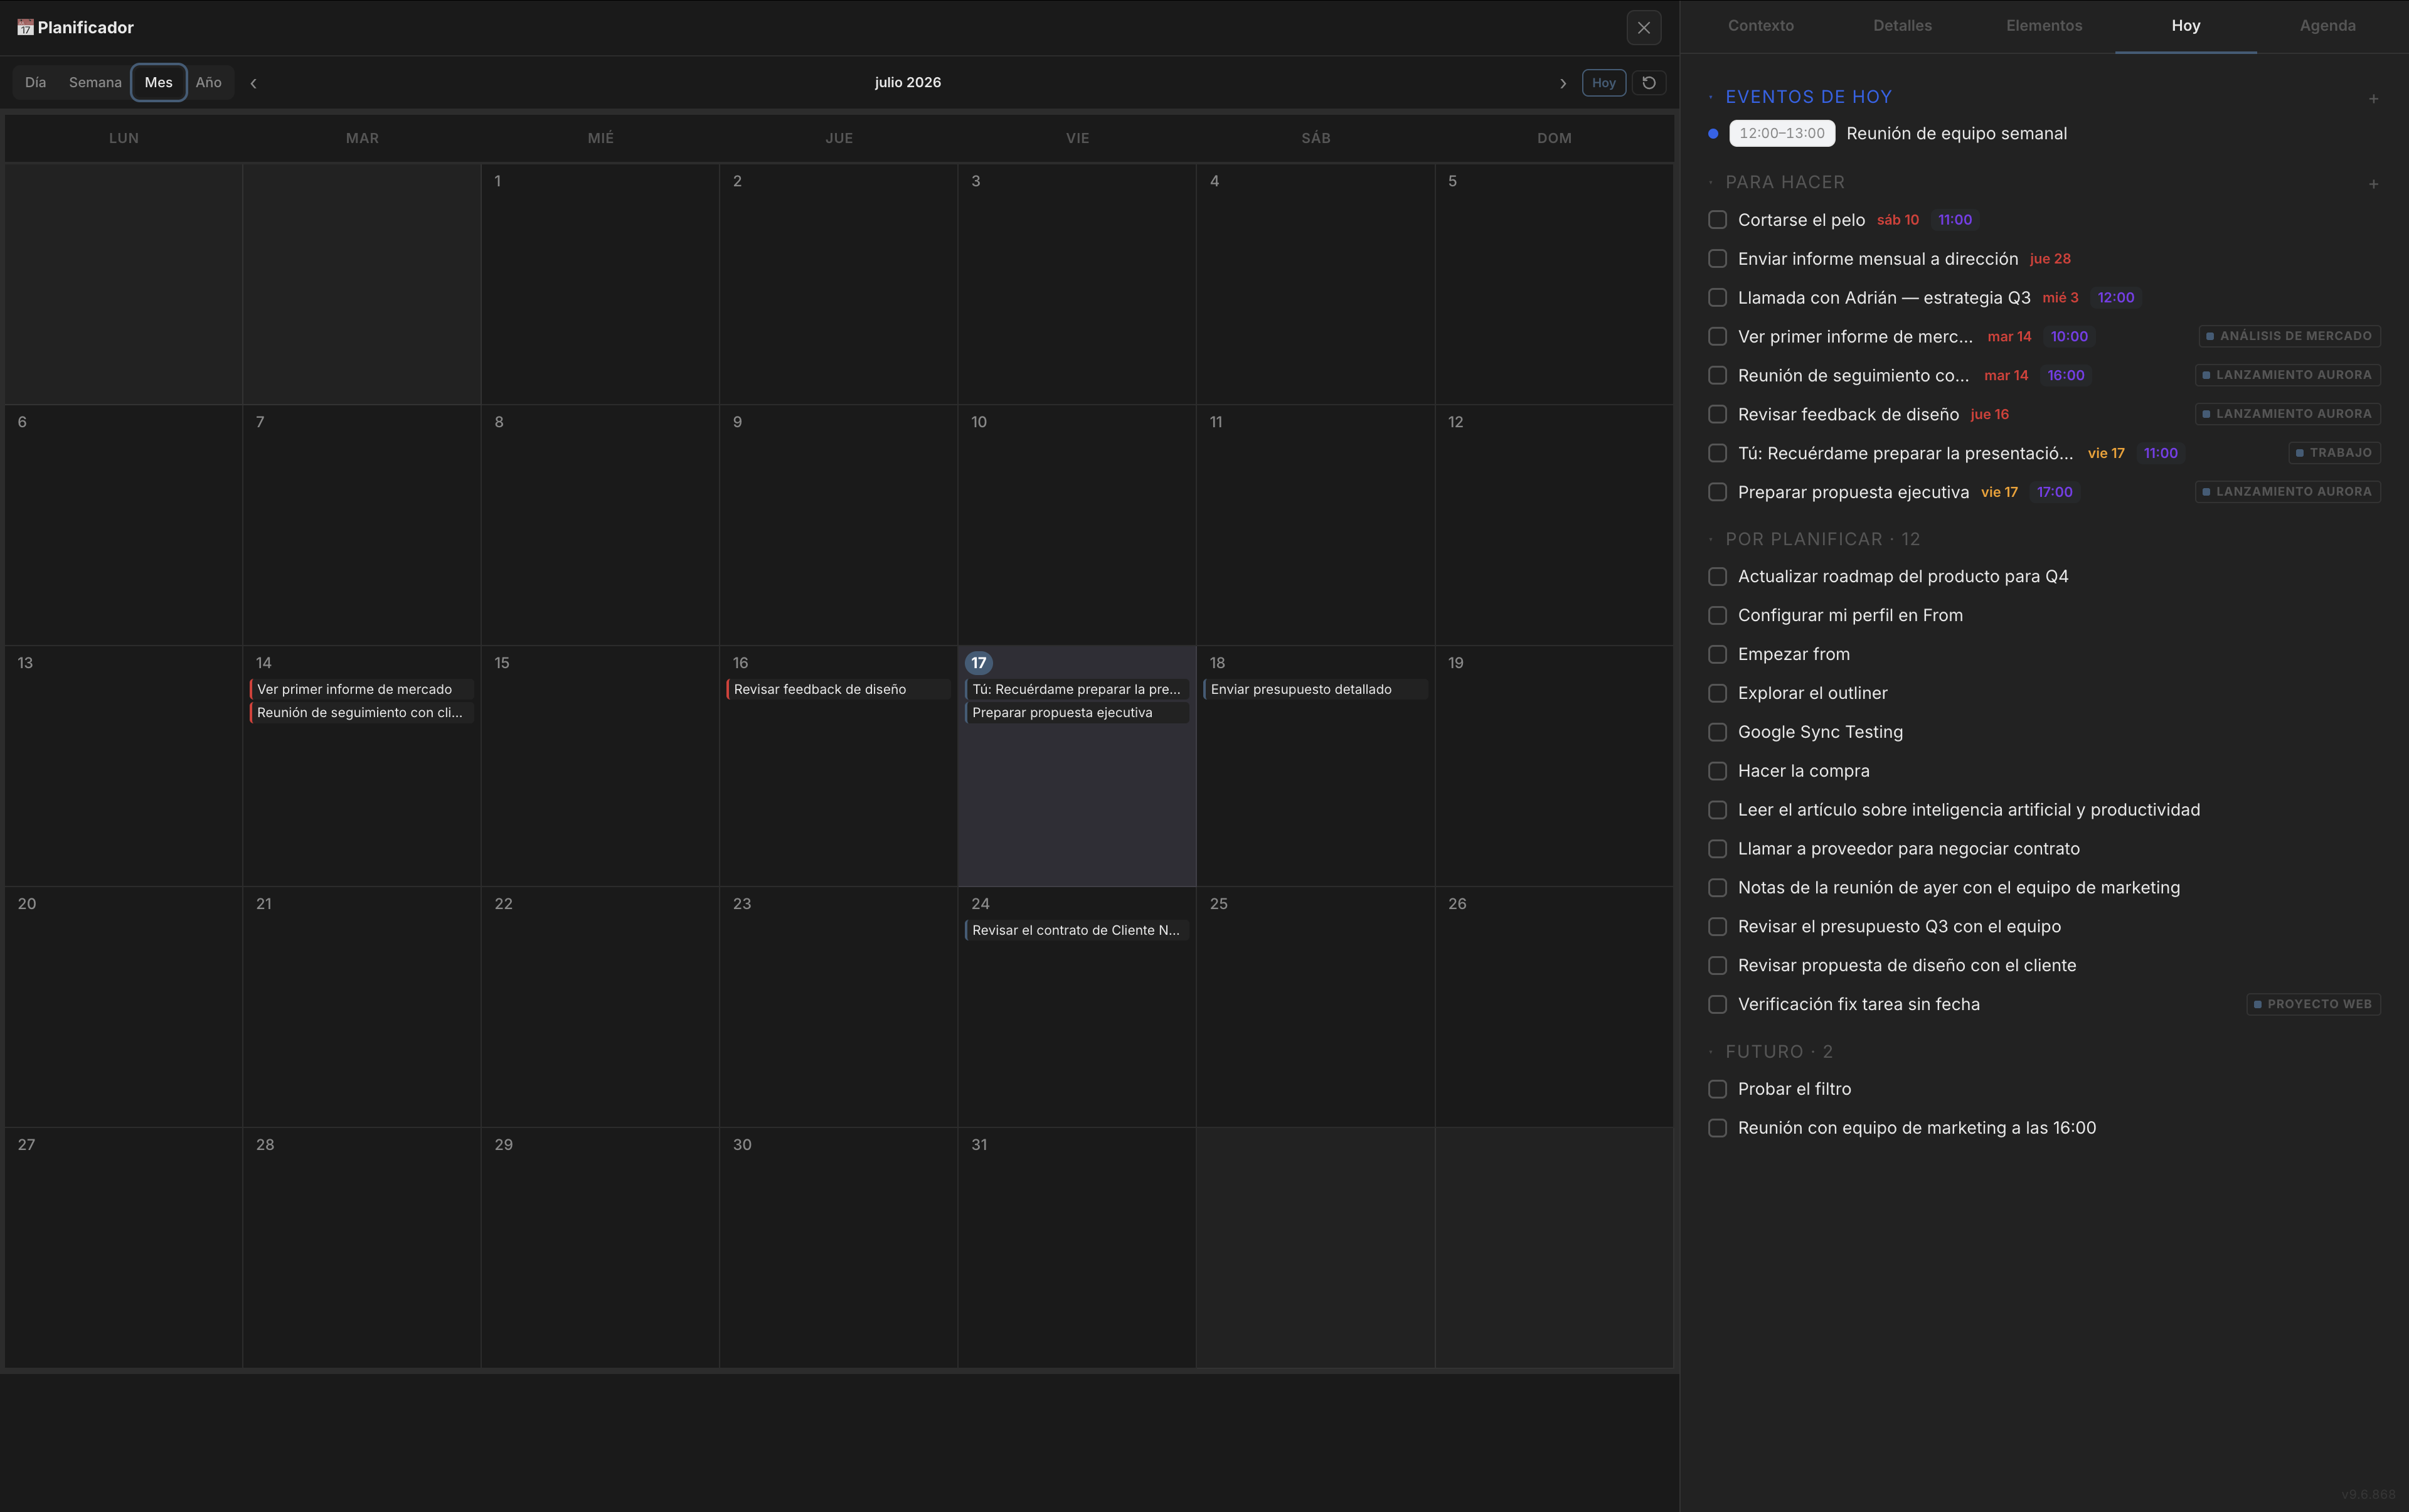Check off Hacer la compra
Viewport: 2409px width, 1512px height.
1717,771
